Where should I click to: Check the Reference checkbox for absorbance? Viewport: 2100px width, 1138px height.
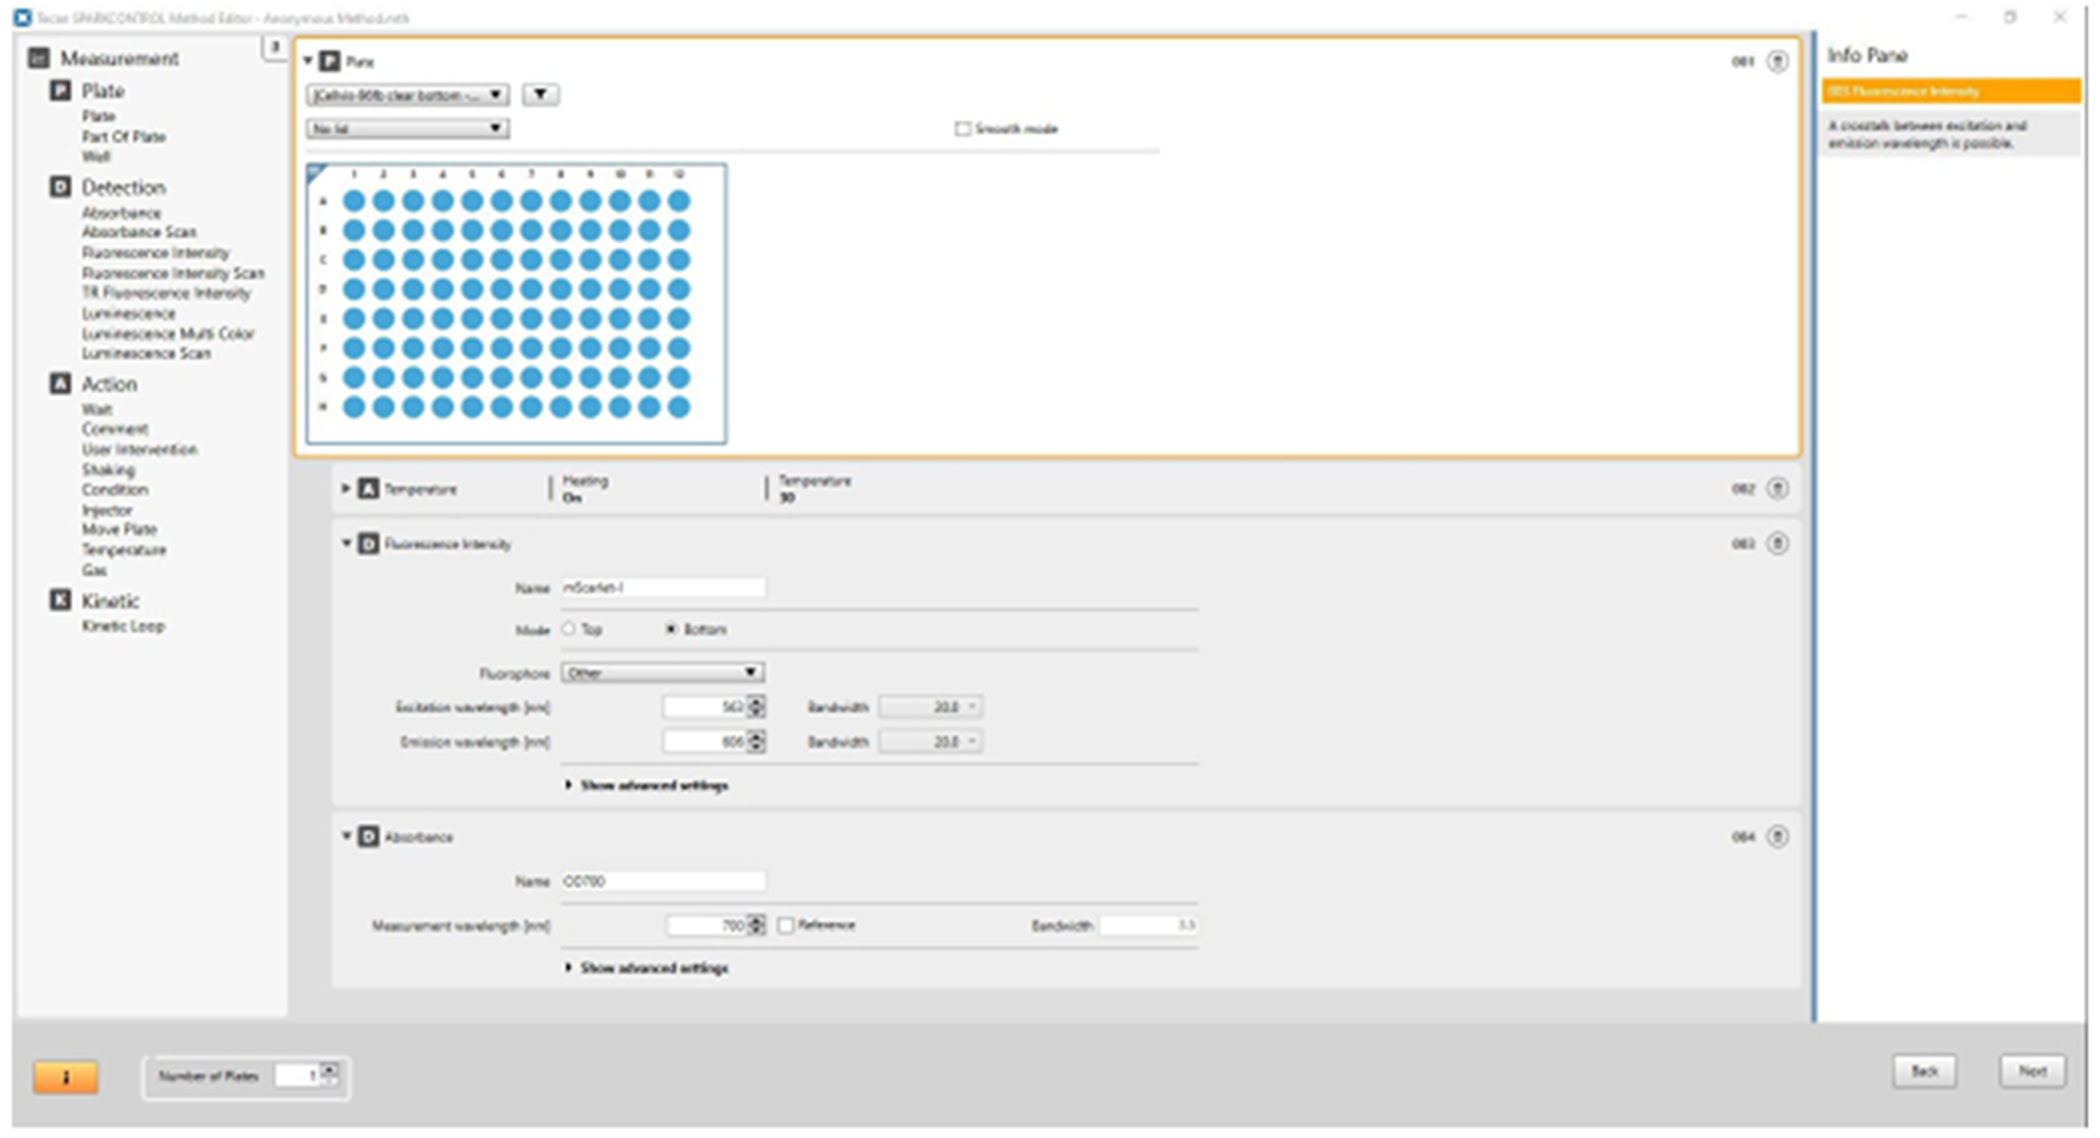(786, 925)
